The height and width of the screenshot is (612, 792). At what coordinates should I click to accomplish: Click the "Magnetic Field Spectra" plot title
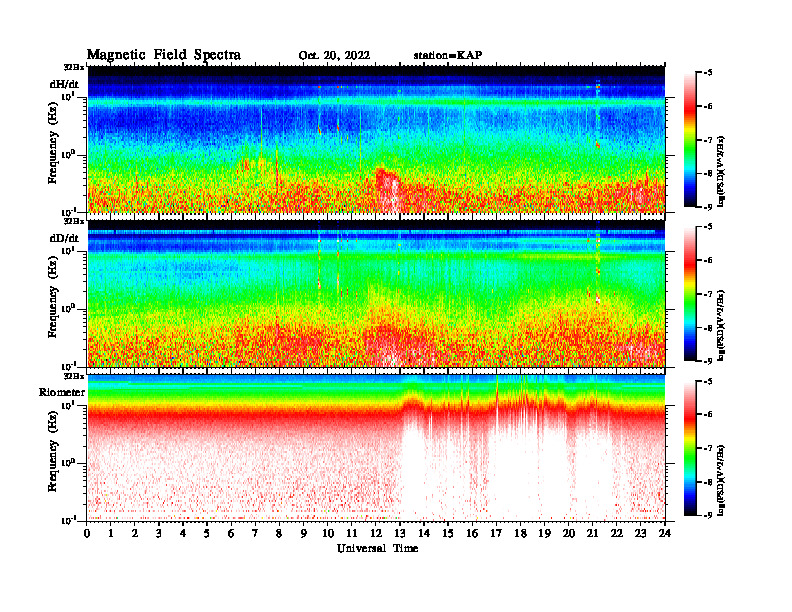pyautogui.click(x=164, y=55)
